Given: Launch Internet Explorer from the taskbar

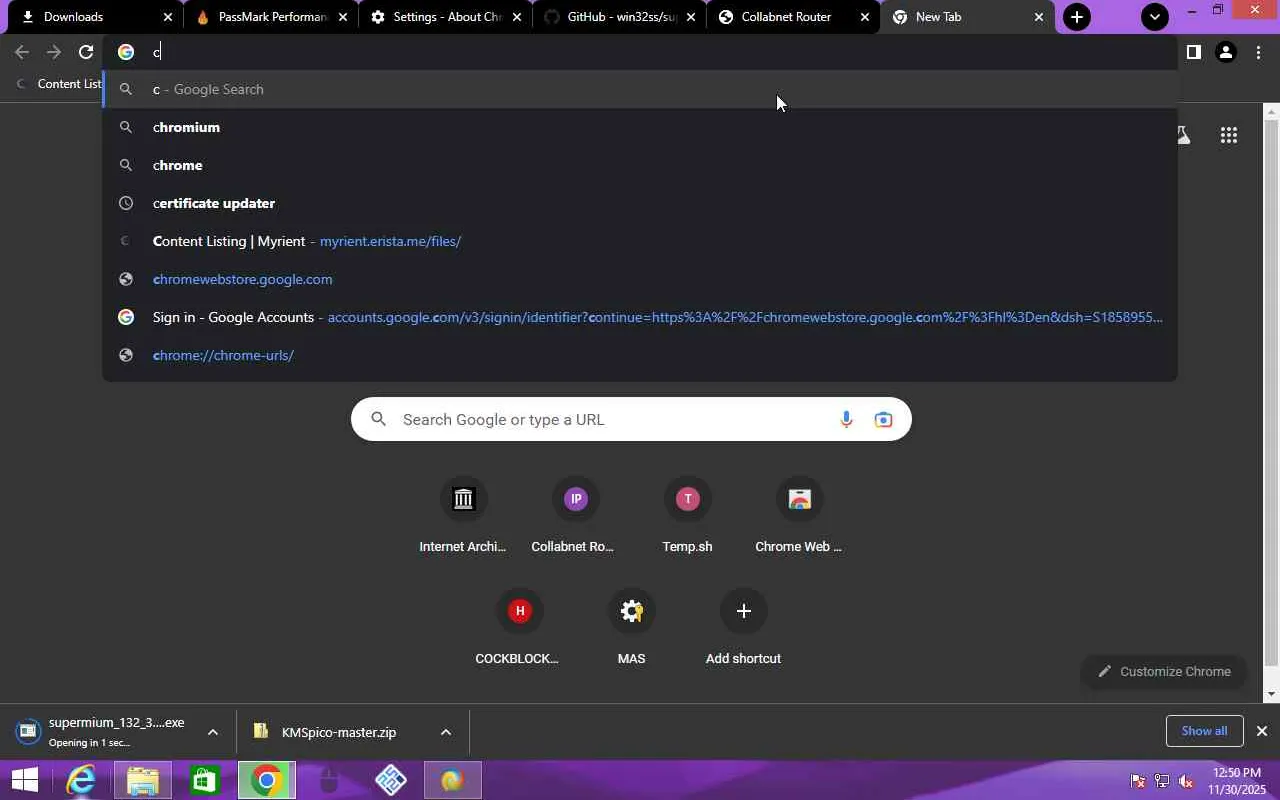Looking at the screenshot, I should (80, 781).
